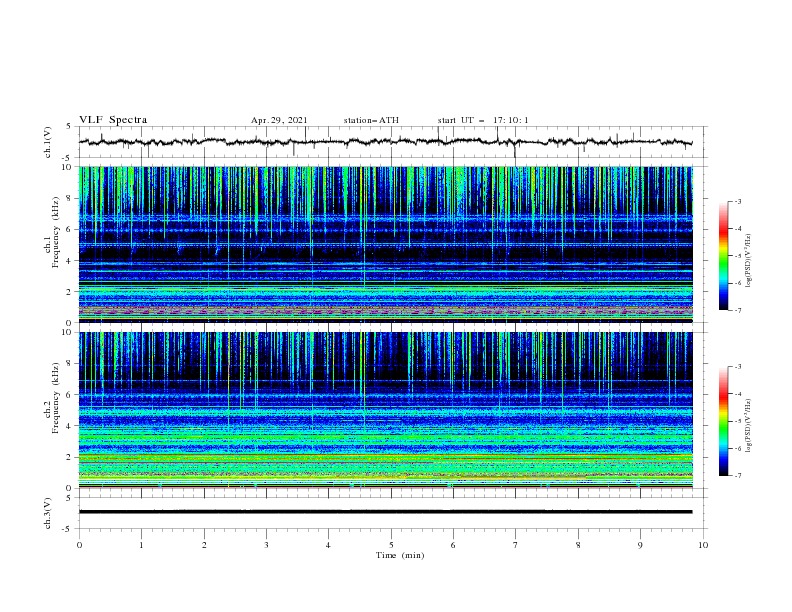Click the date 'Apr. 29, 2021'

(x=279, y=120)
